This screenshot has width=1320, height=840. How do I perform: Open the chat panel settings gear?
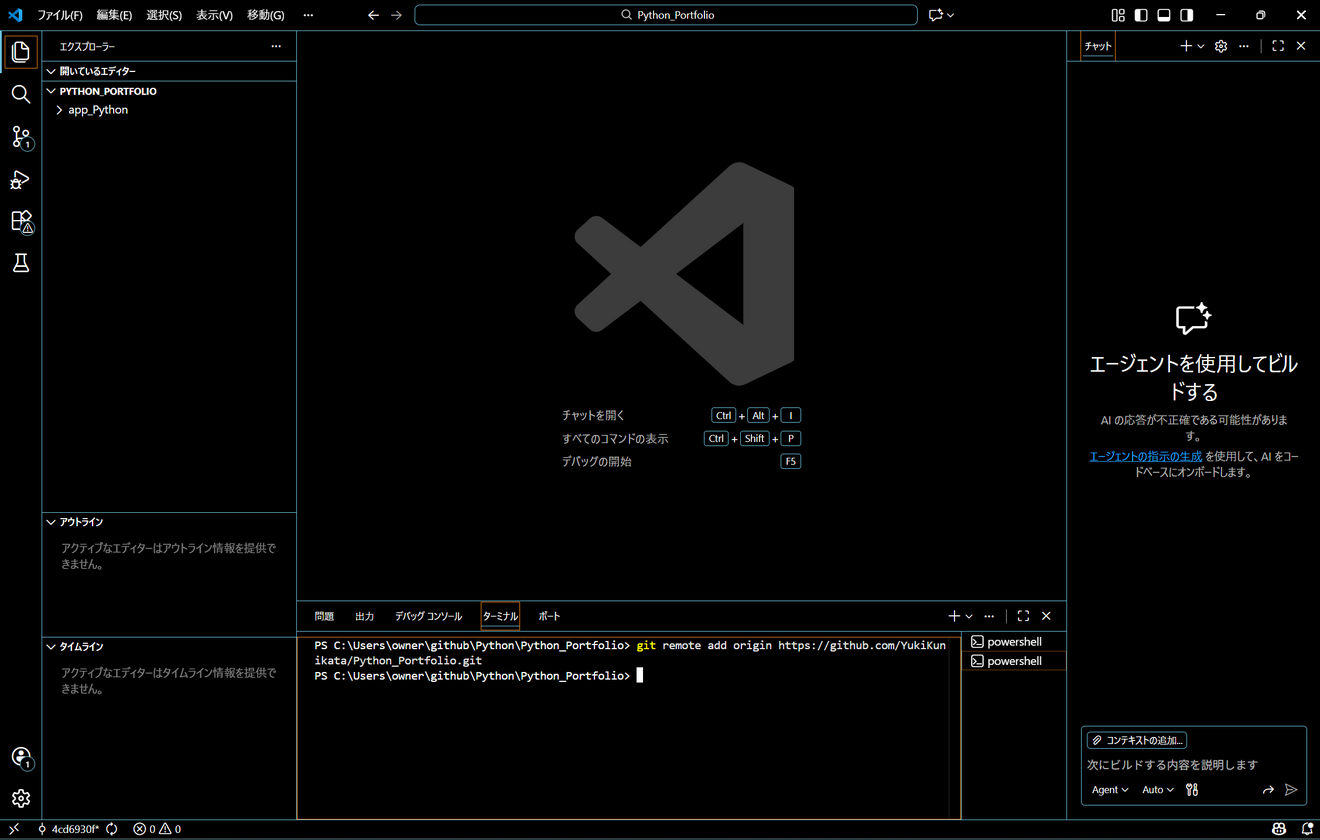(x=1221, y=46)
